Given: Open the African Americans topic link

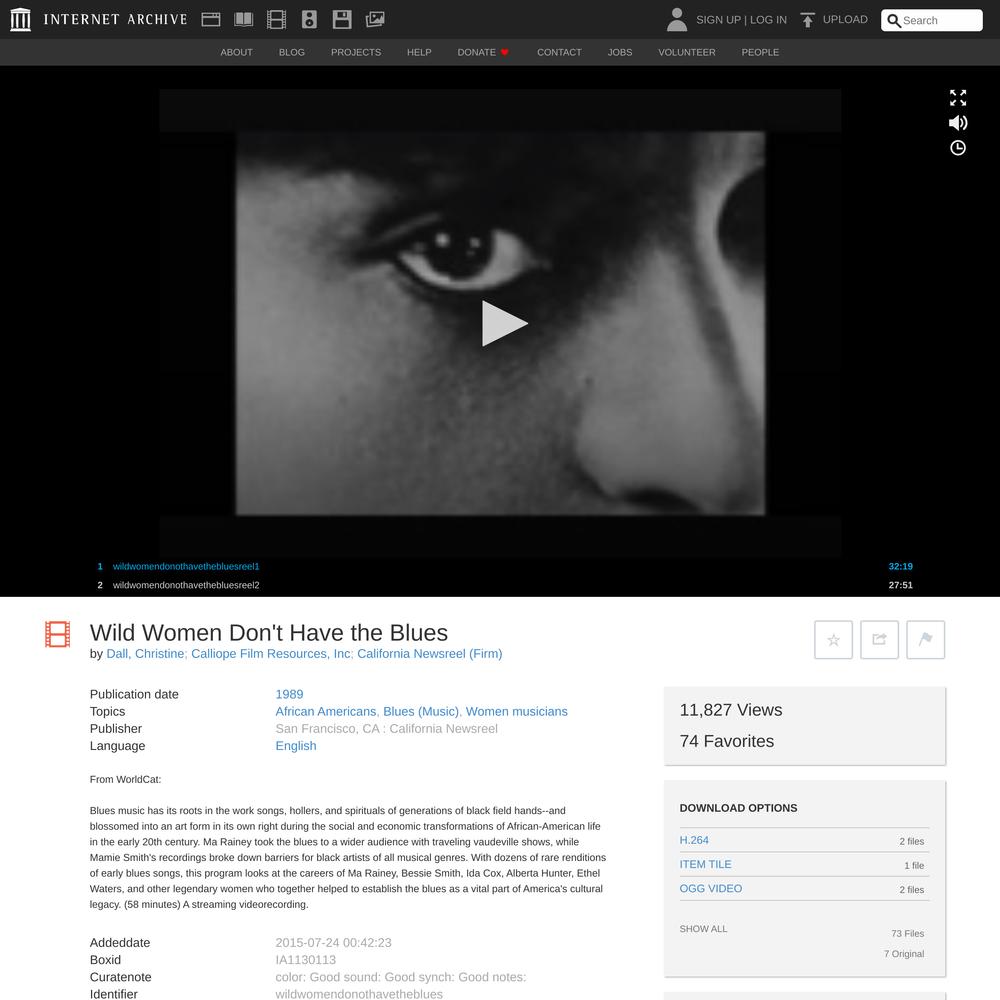Looking at the screenshot, I should tap(326, 712).
